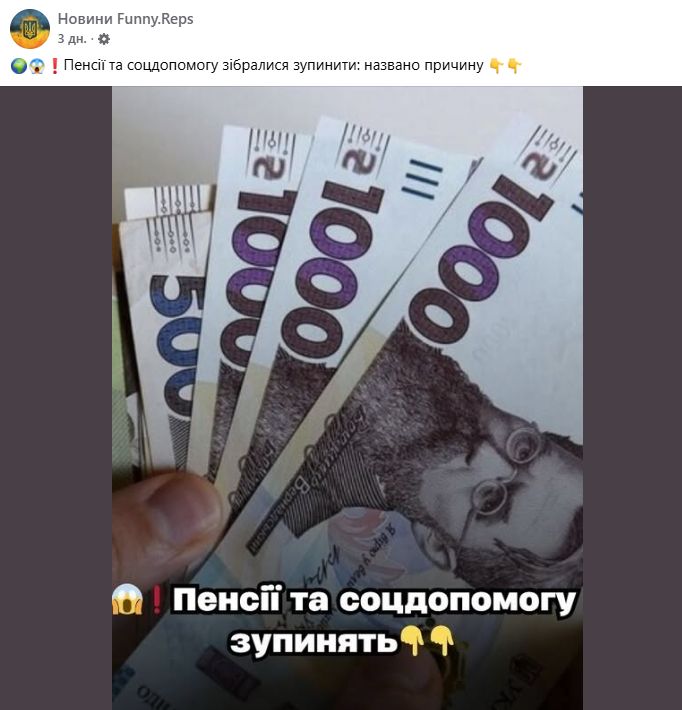This screenshot has height=710, width=682.
Task: Click the post caption text about пенсії
Action: coord(274,66)
